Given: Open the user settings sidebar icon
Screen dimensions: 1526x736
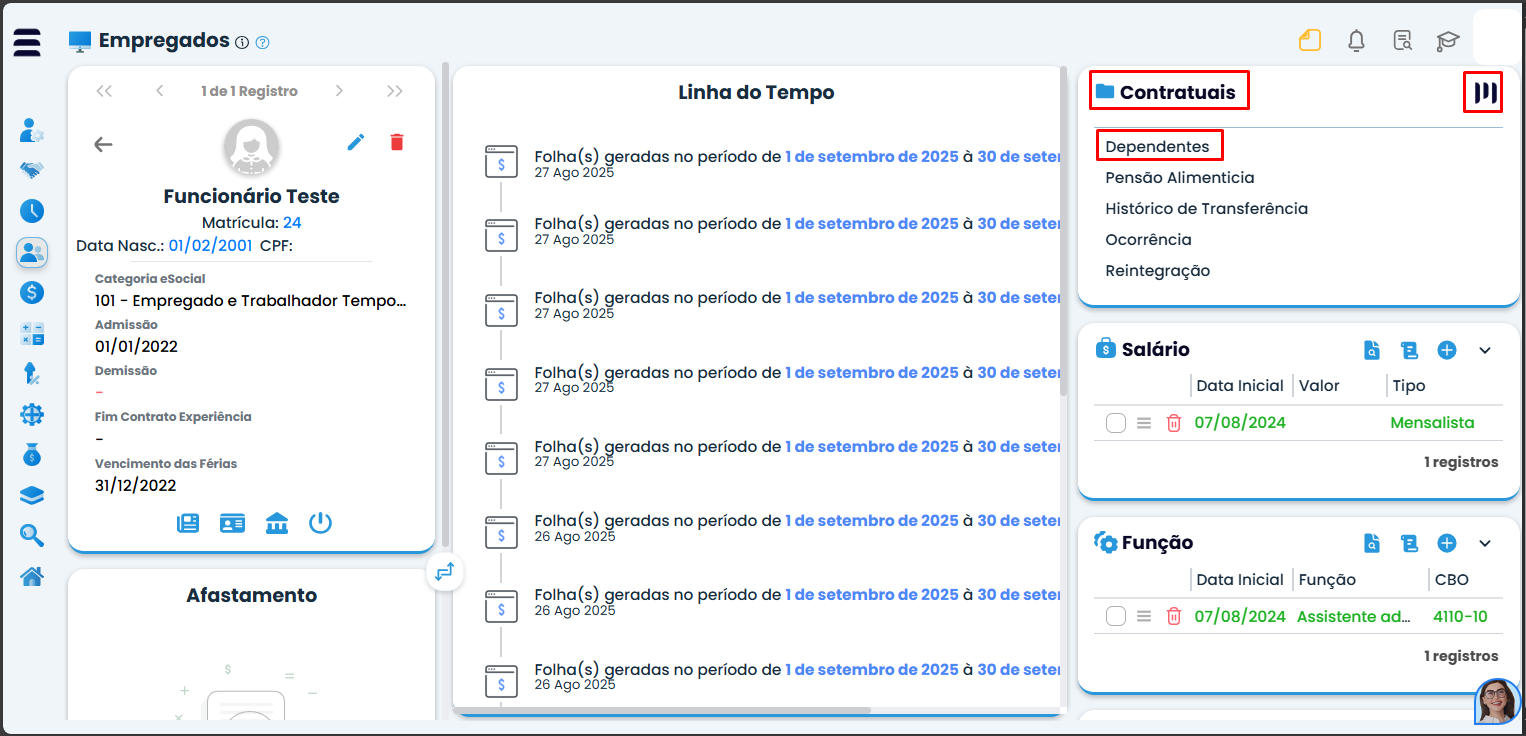Looking at the screenshot, I should click(32, 130).
